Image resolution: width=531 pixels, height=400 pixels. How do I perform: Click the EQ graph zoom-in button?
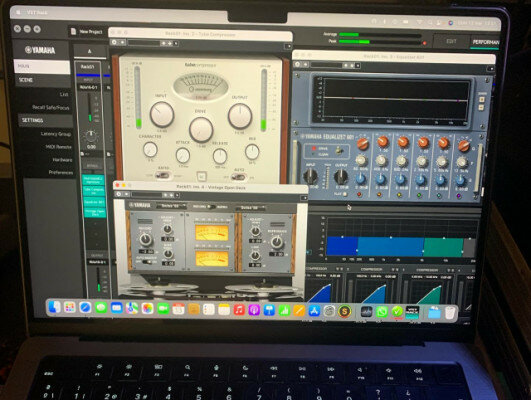[x=482, y=100]
